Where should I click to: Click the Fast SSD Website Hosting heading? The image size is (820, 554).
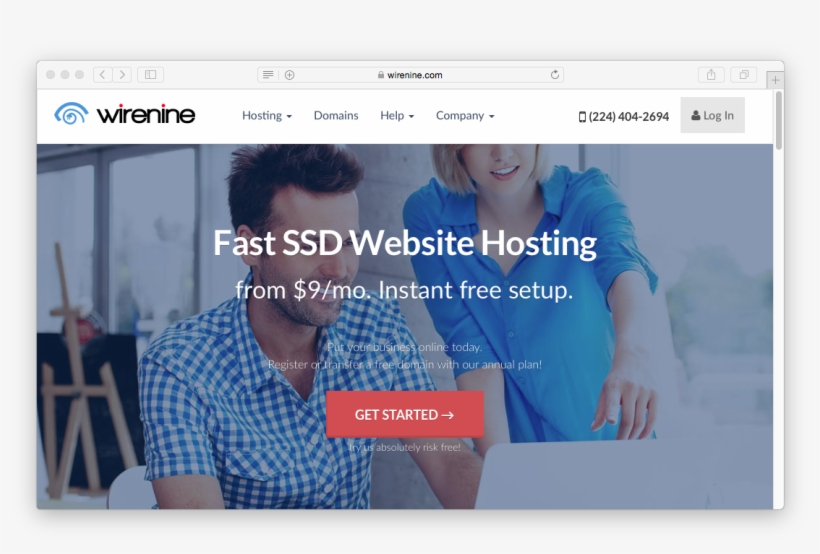(x=405, y=243)
